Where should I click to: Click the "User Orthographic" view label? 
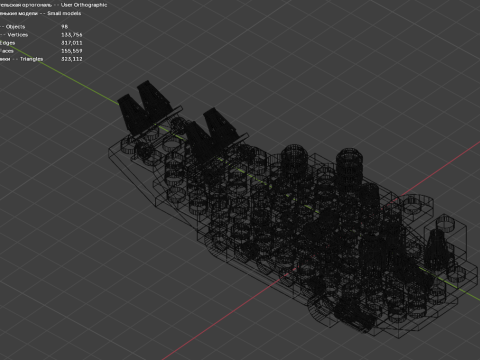point(84,5)
